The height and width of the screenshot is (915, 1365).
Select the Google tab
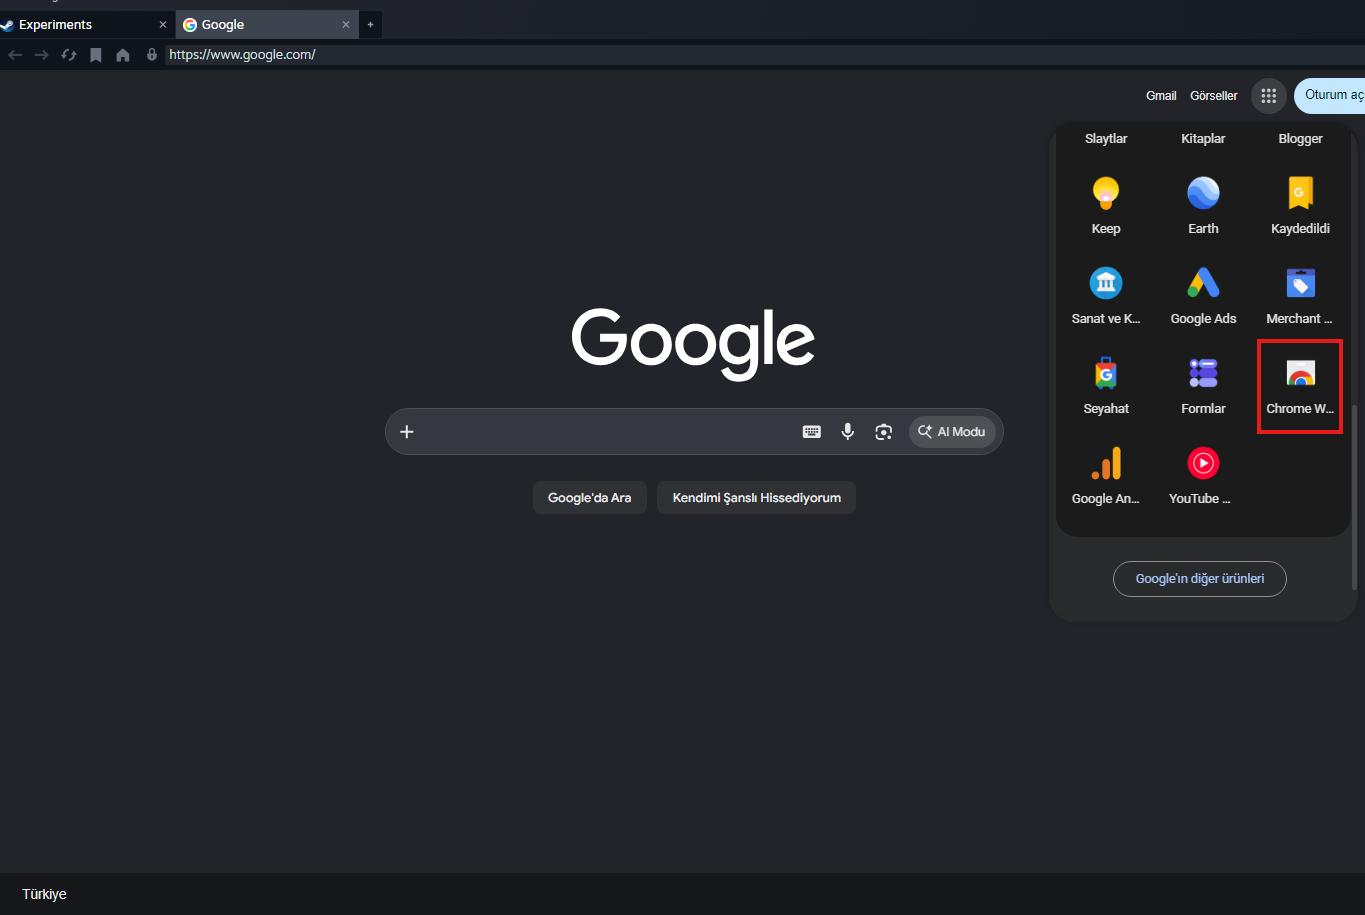click(x=268, y=25)
